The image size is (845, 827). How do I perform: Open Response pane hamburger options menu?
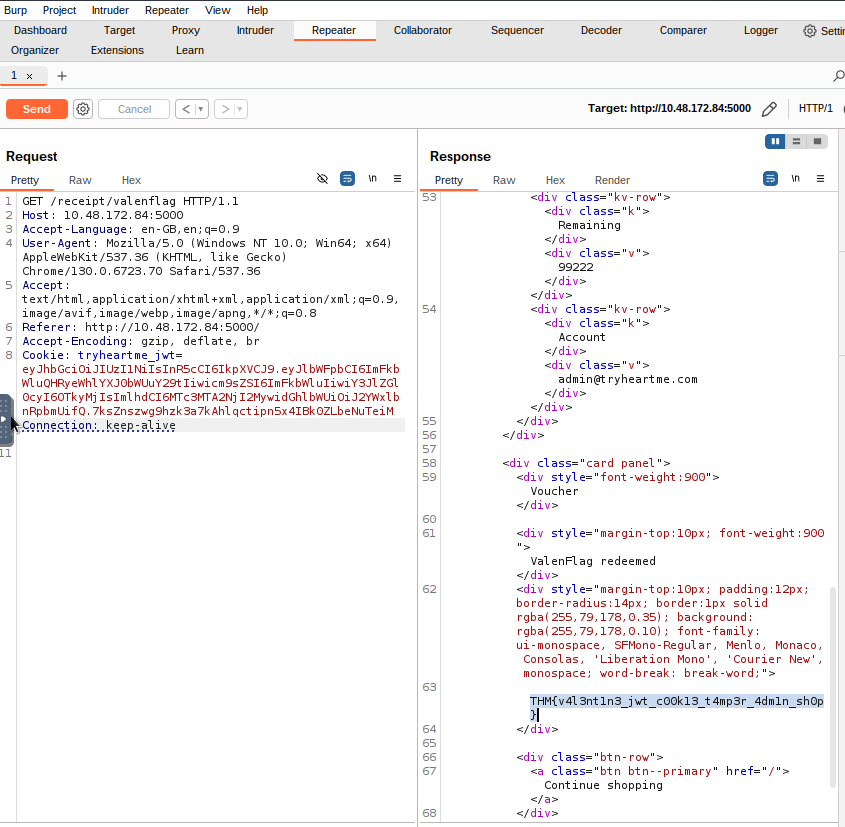[821, 179]
